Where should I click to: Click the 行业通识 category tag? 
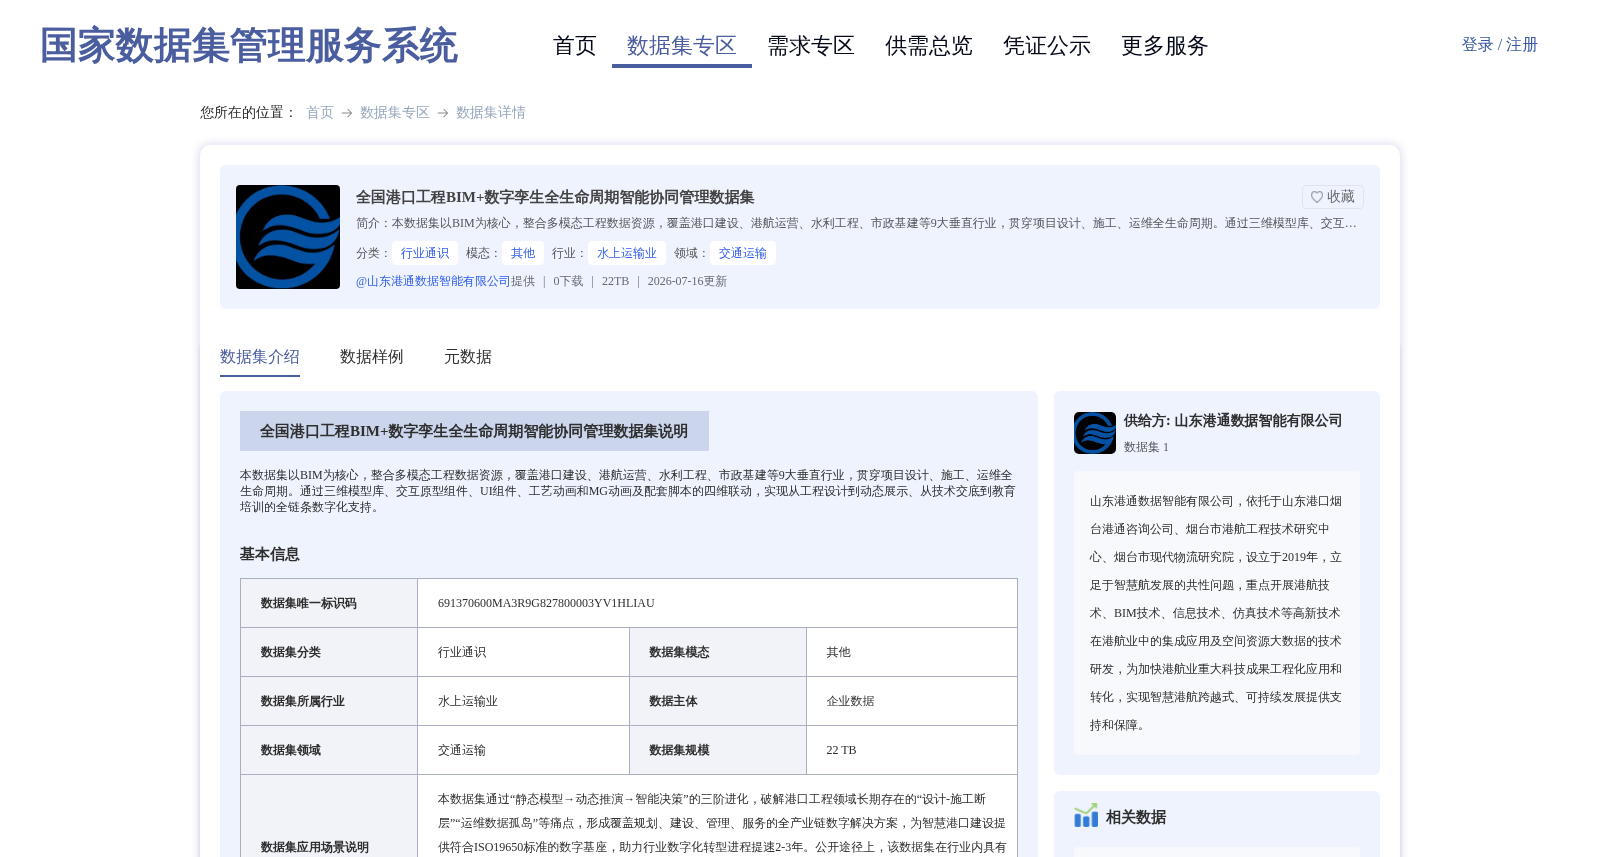point(425,253)
